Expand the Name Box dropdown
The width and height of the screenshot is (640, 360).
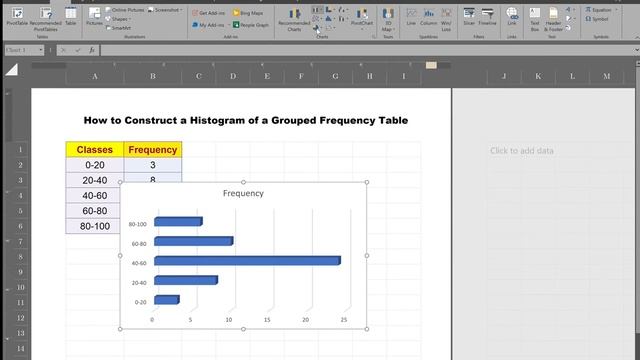[x=40, y=50]
